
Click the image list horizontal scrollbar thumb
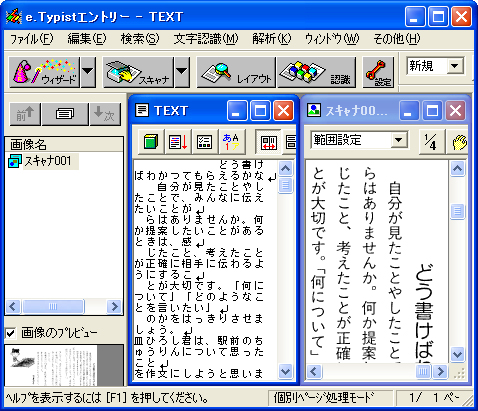[53, 306]
